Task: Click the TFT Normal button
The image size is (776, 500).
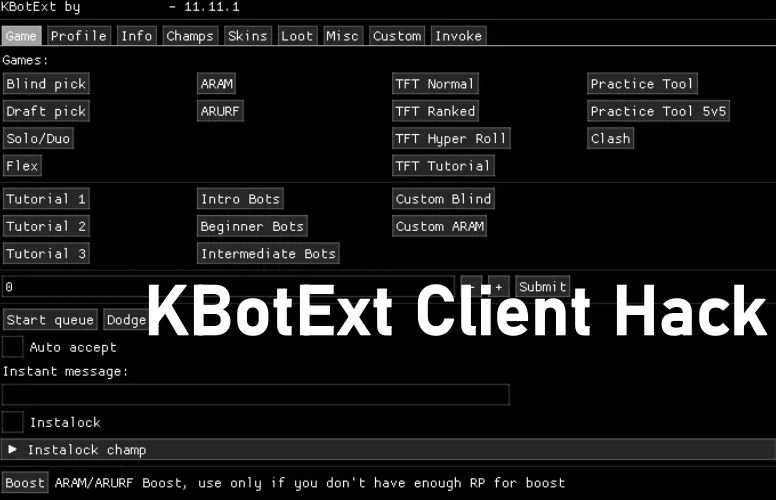Action: [x=435, y=84]
